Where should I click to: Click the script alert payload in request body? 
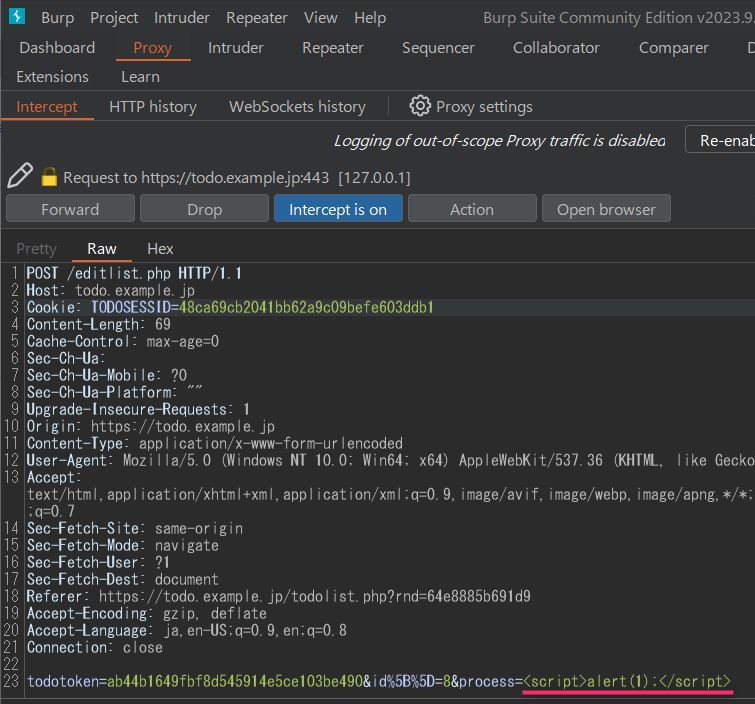(x=627, y=681)
